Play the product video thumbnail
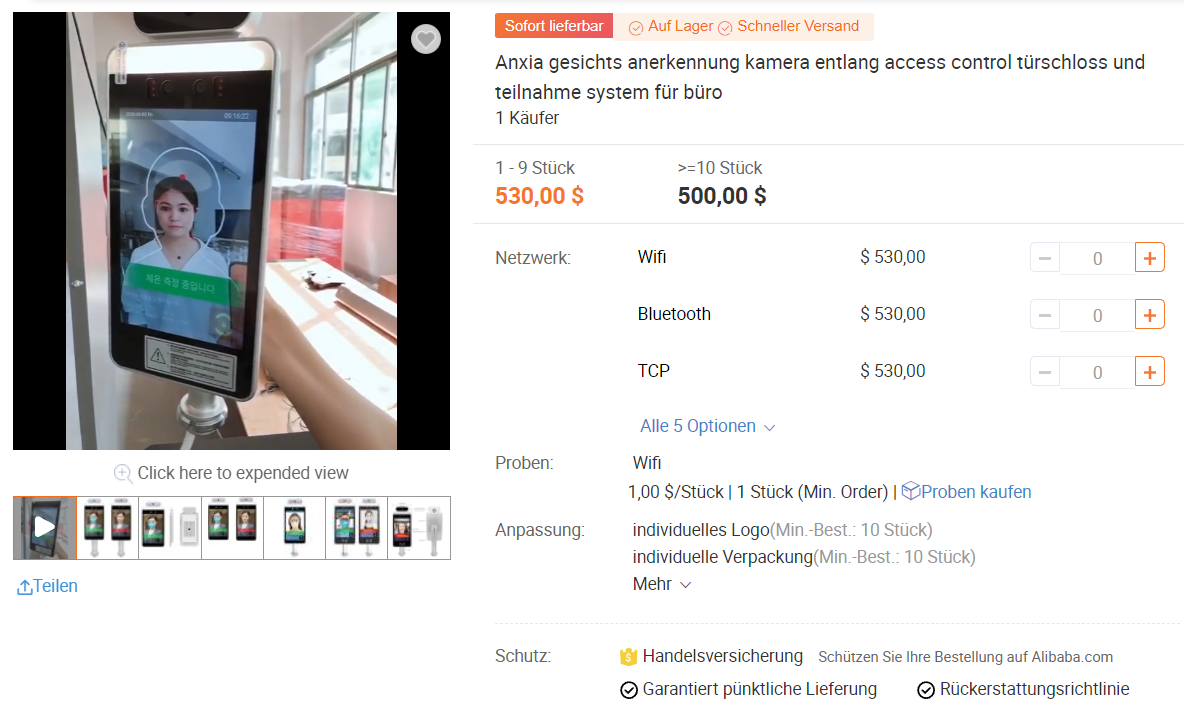 click(44, 527)
